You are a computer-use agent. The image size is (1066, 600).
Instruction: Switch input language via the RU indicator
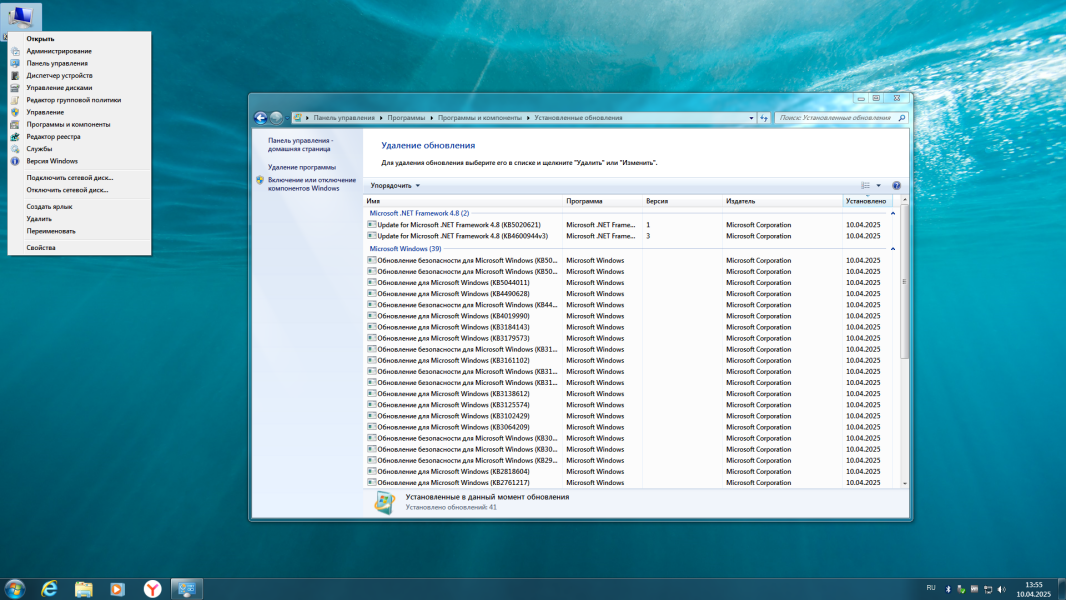pos(931,588)
